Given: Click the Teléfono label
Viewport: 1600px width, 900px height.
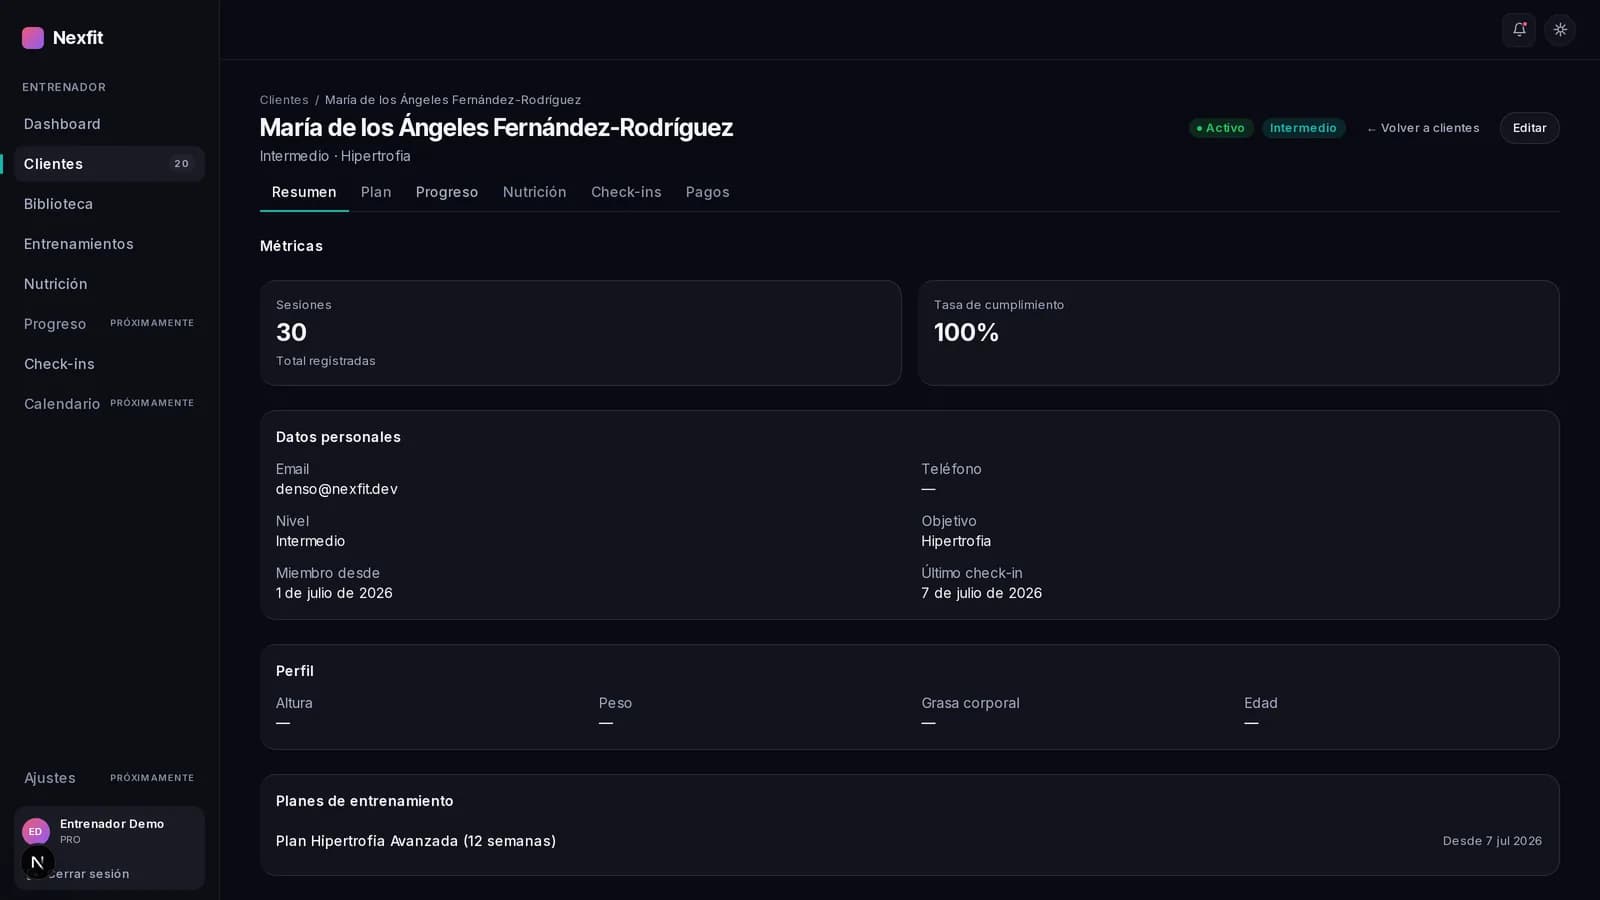Looking at the screenshot, I should pos(951,469).
